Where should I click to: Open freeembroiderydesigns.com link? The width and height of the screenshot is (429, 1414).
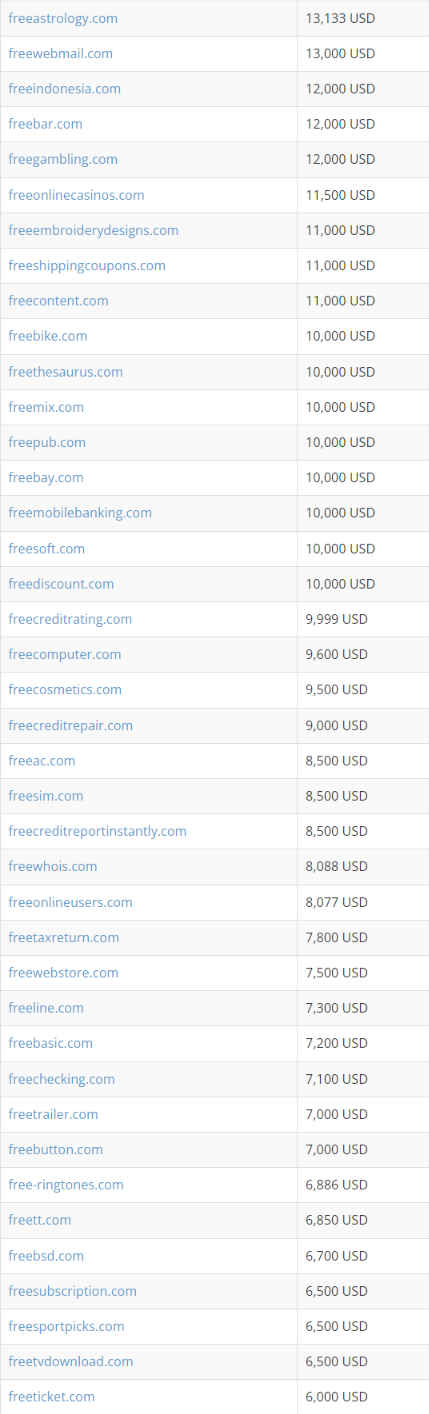click(93, 230)
